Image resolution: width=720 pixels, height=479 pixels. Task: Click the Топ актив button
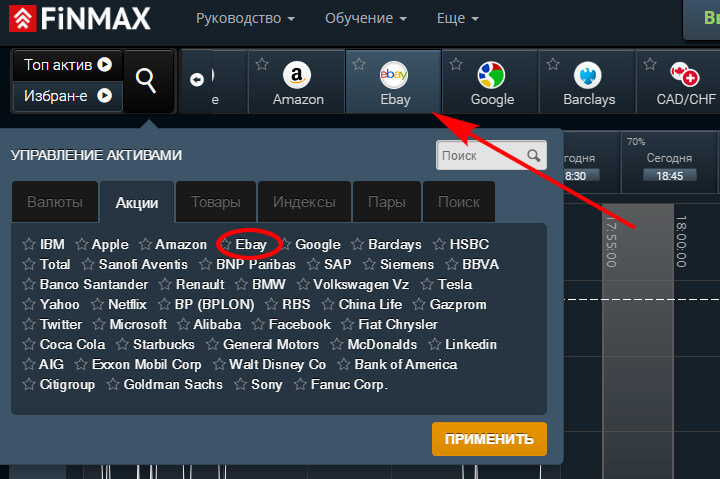click(67, 65)
